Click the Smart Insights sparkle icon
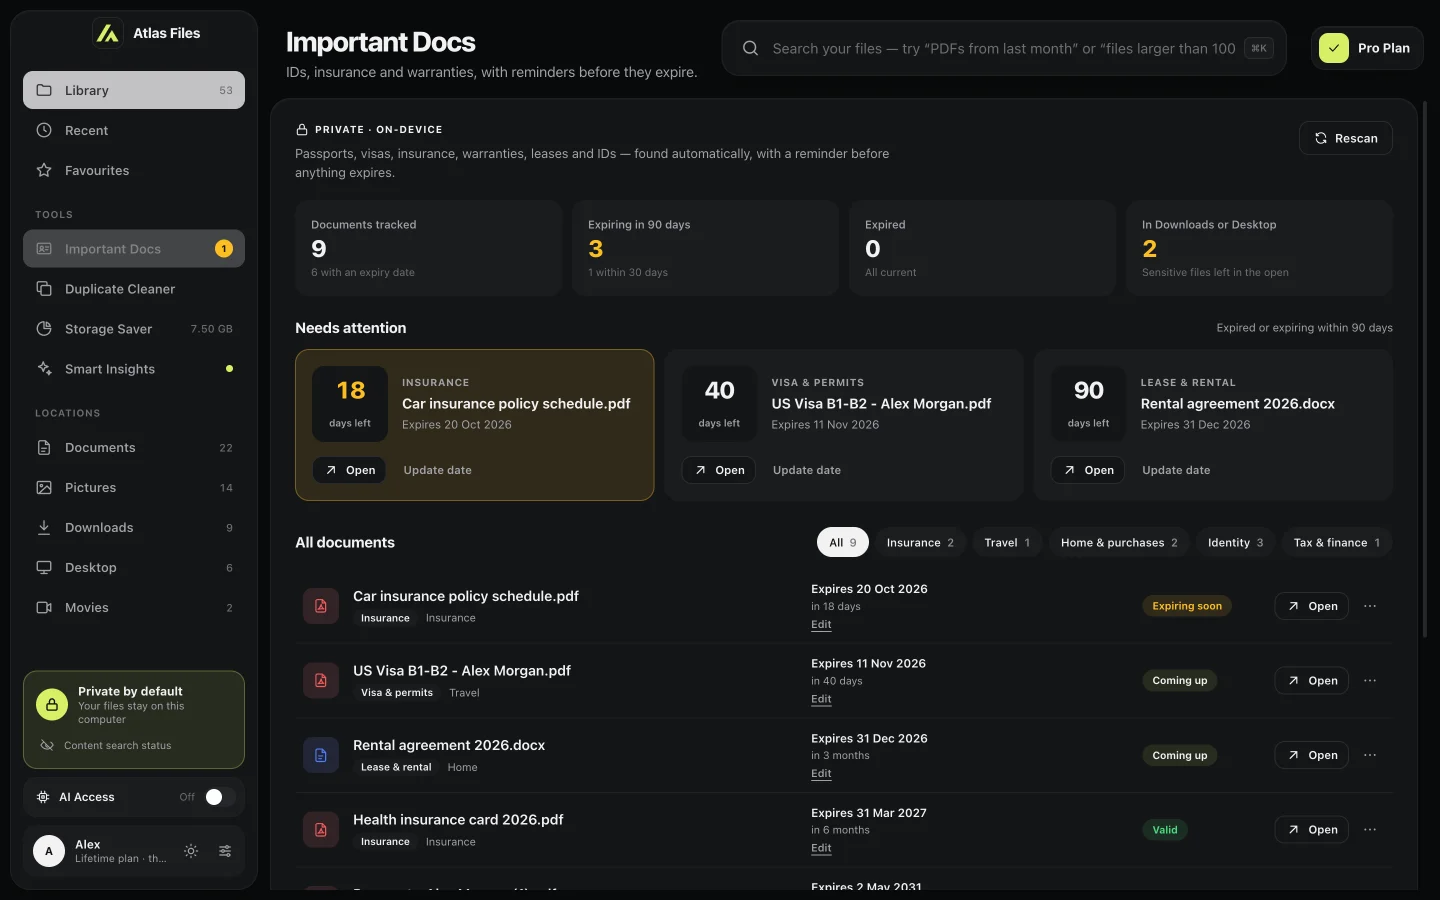1440x900 pixels. click(44, 369)
